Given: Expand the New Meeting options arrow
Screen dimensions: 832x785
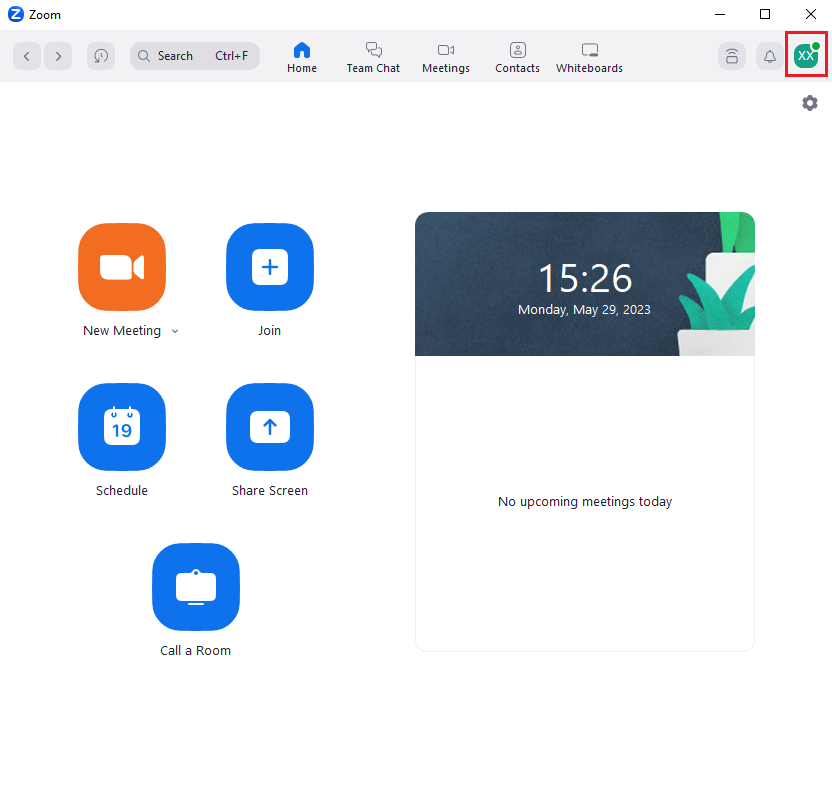Looking at the screenshot, I should [175, 331].
